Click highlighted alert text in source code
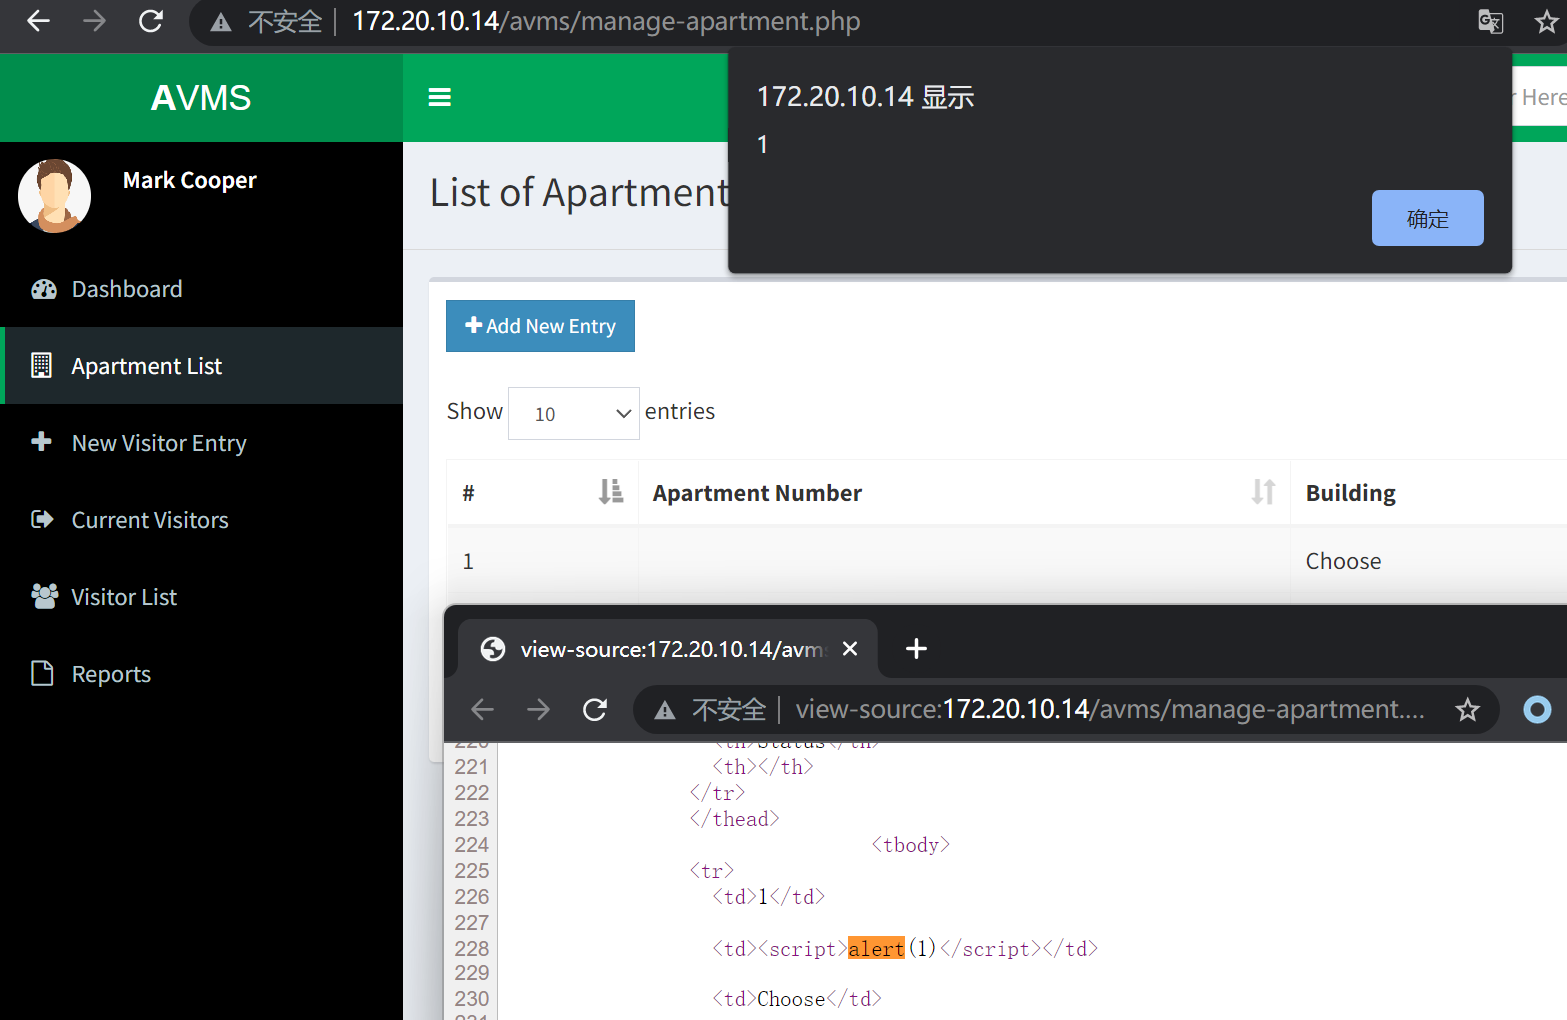The image size is (1567, 1020). click(x=876, y=948)
